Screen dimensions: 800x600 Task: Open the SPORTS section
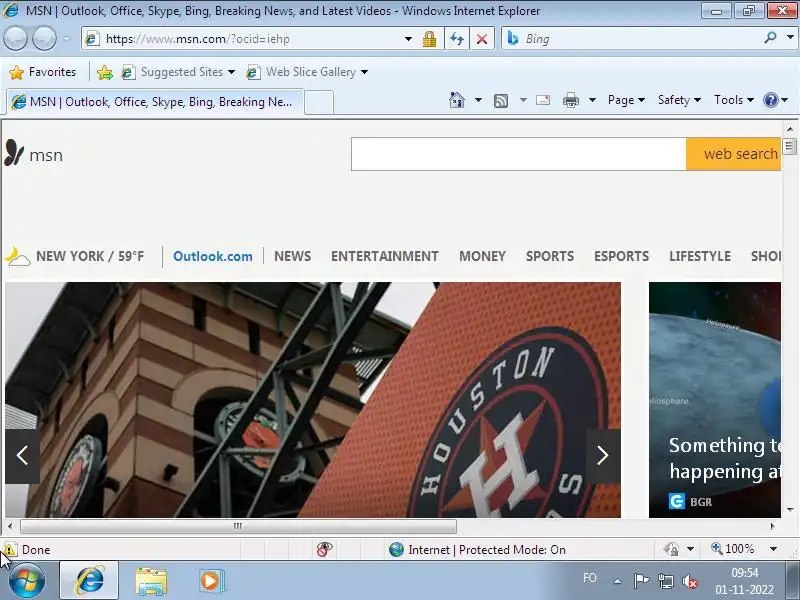coord(550,256)
